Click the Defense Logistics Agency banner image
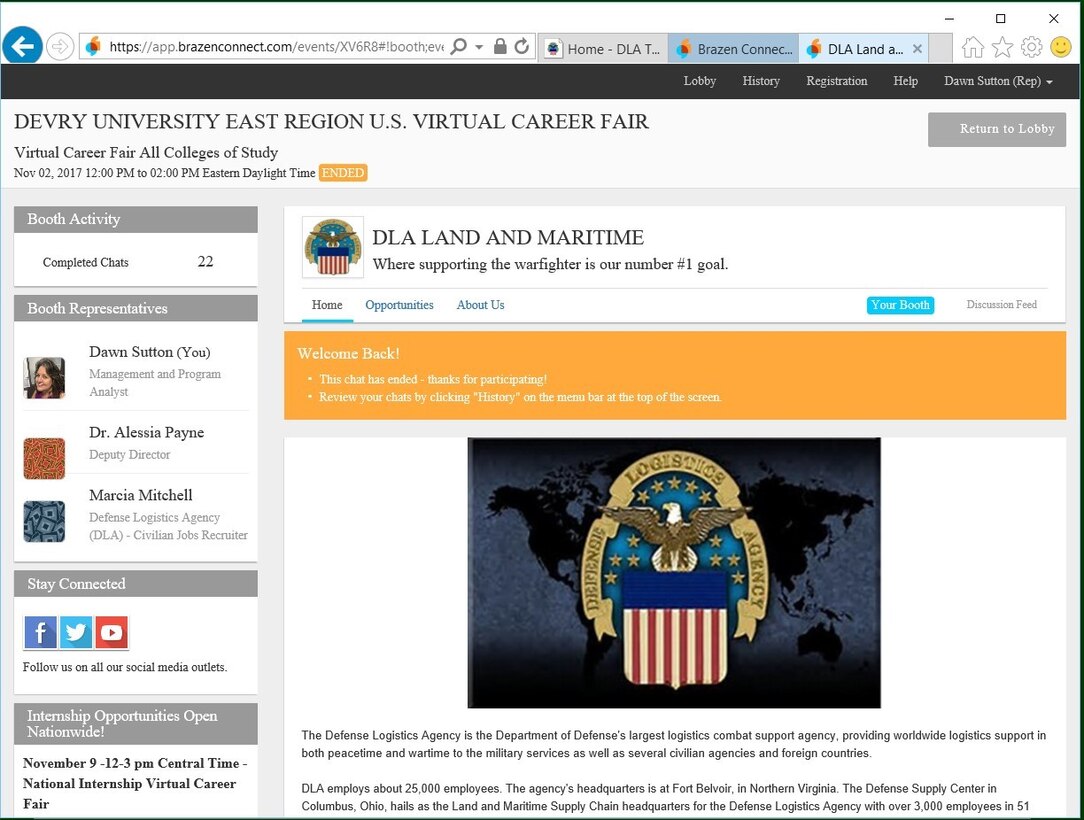This screenshot has width=1084, height=820. pyautogui.click(x=674, y=572)
